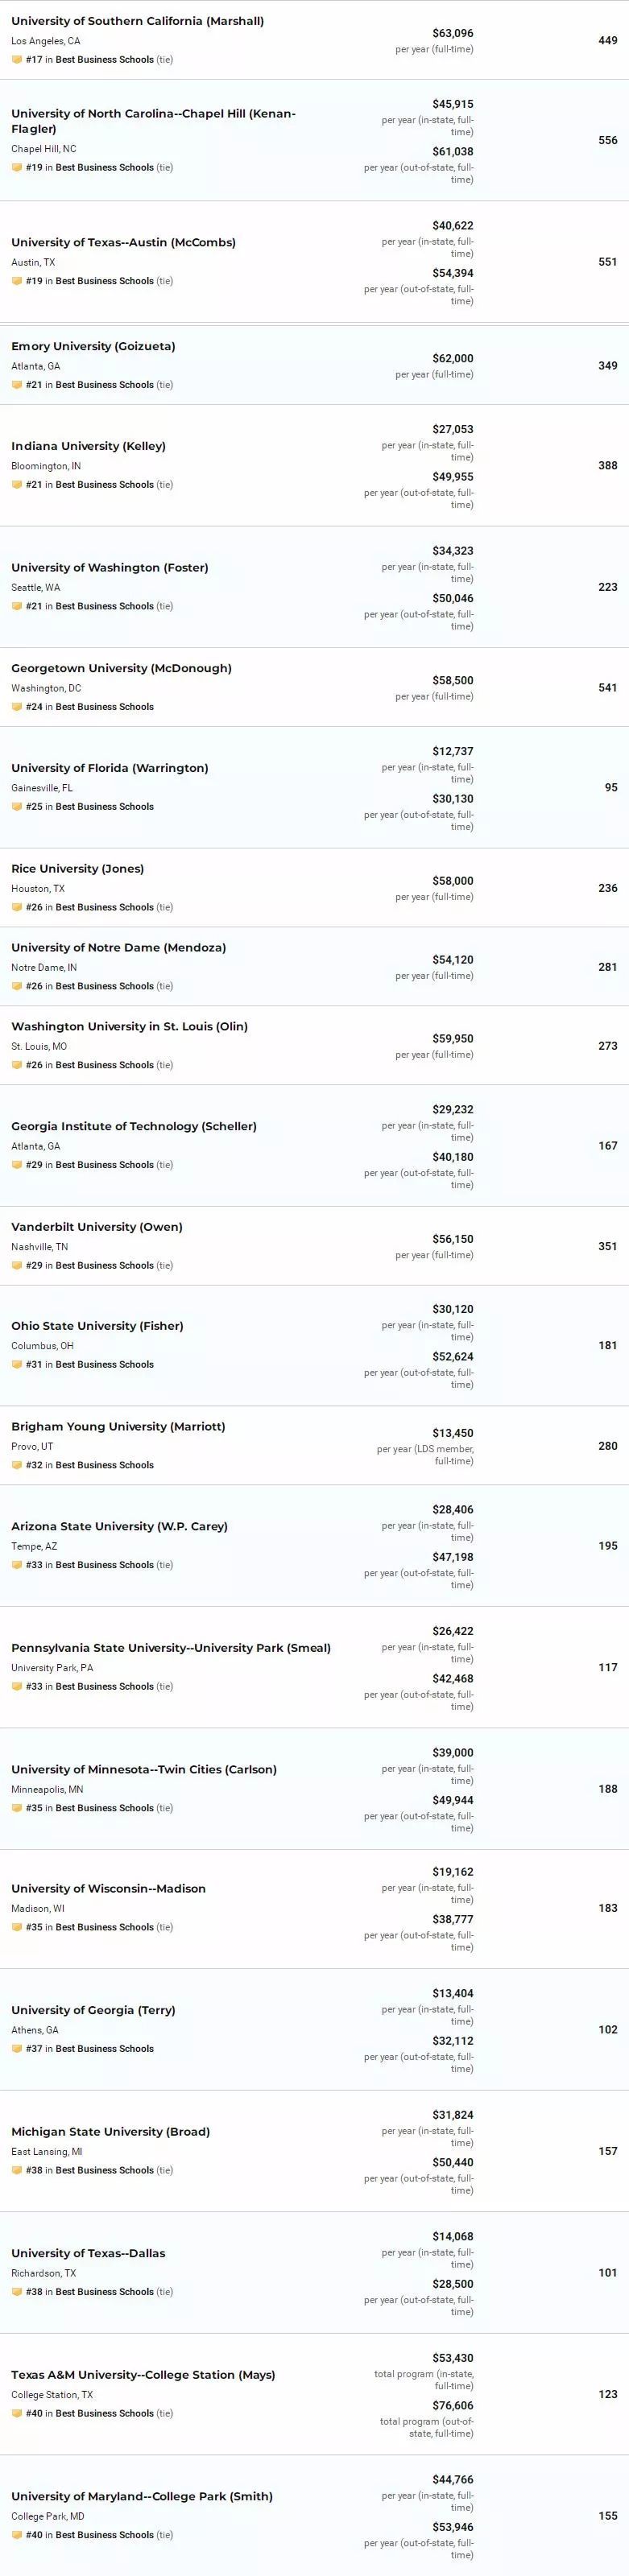Select Arizona State University (W.P. Carey) title
Image resolution: width=629 pixels, height=2576 pixels.
coord(120,1526)
